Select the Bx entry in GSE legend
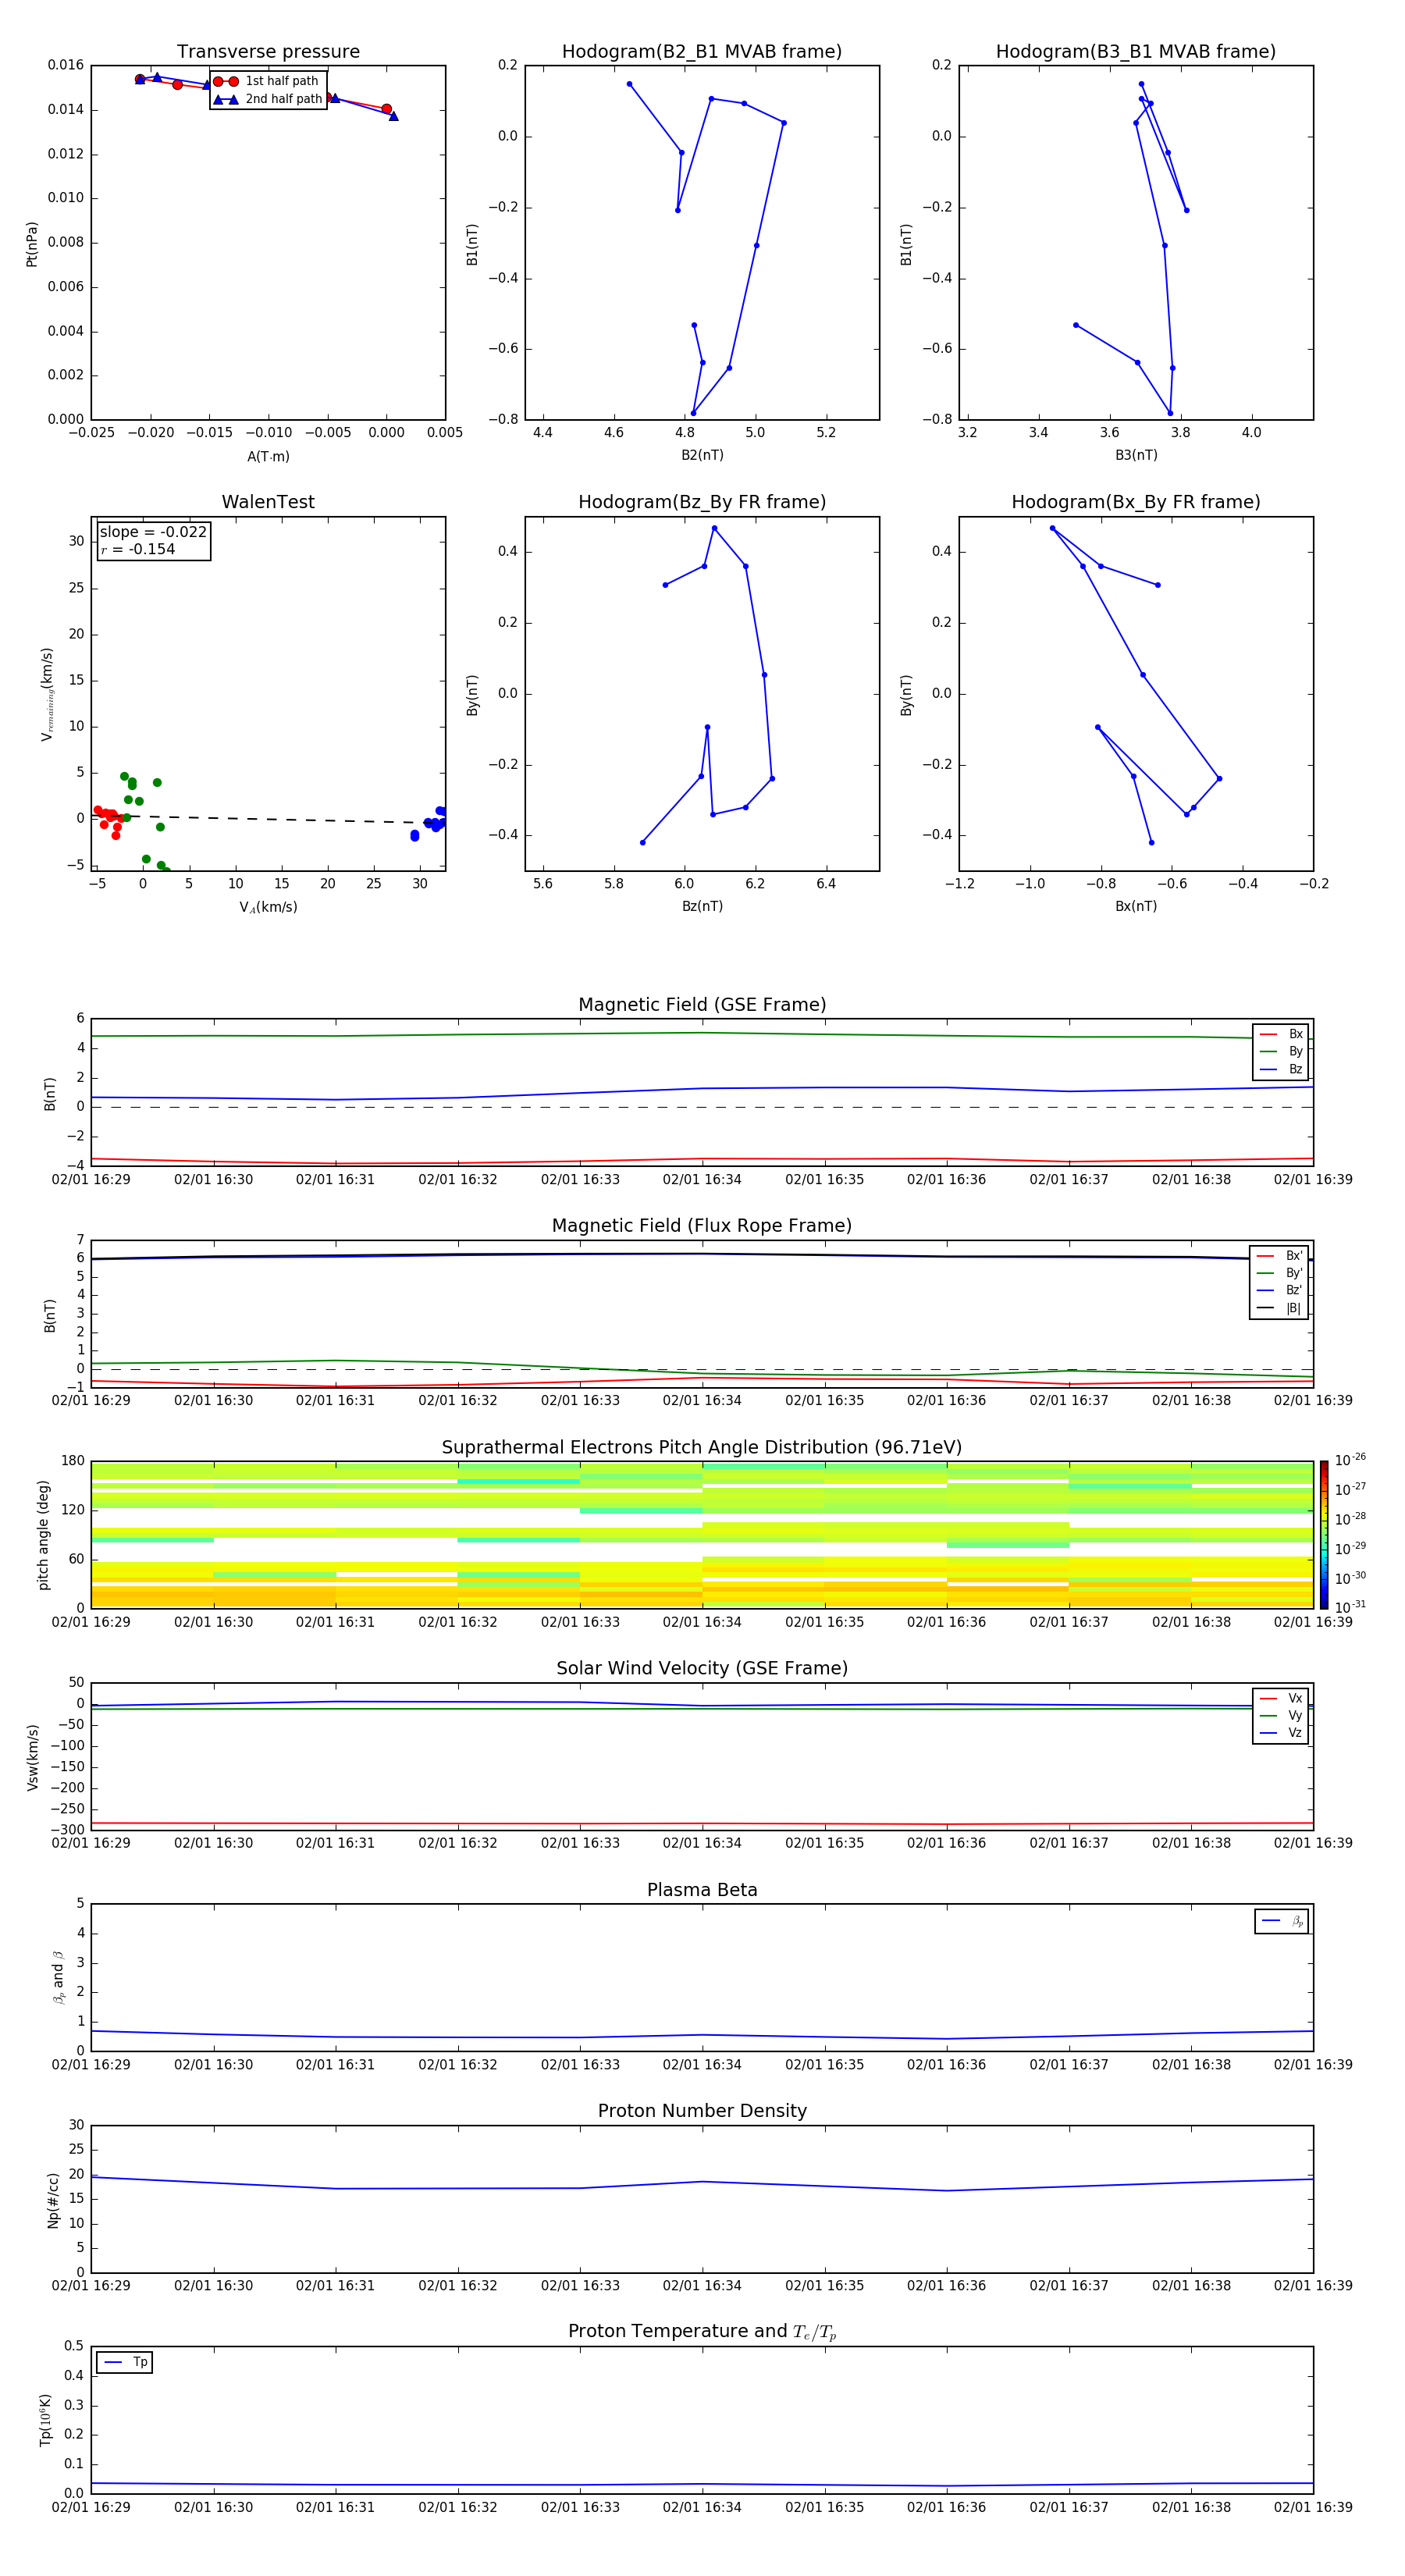Viewport: 1405px width, 2576px height. [1281, 1034]
